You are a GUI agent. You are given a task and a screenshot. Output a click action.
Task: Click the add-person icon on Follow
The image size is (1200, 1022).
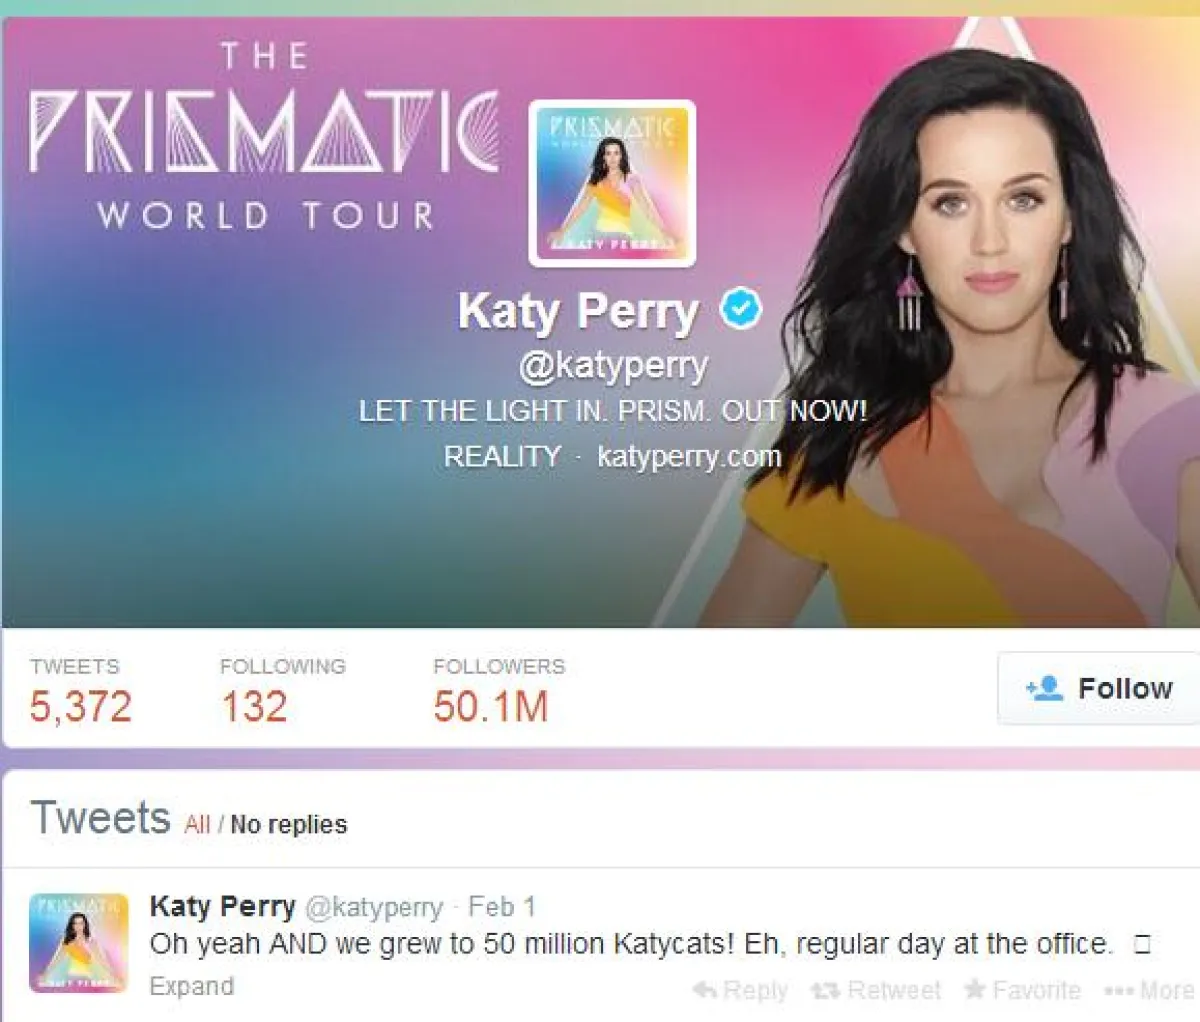1044,688
